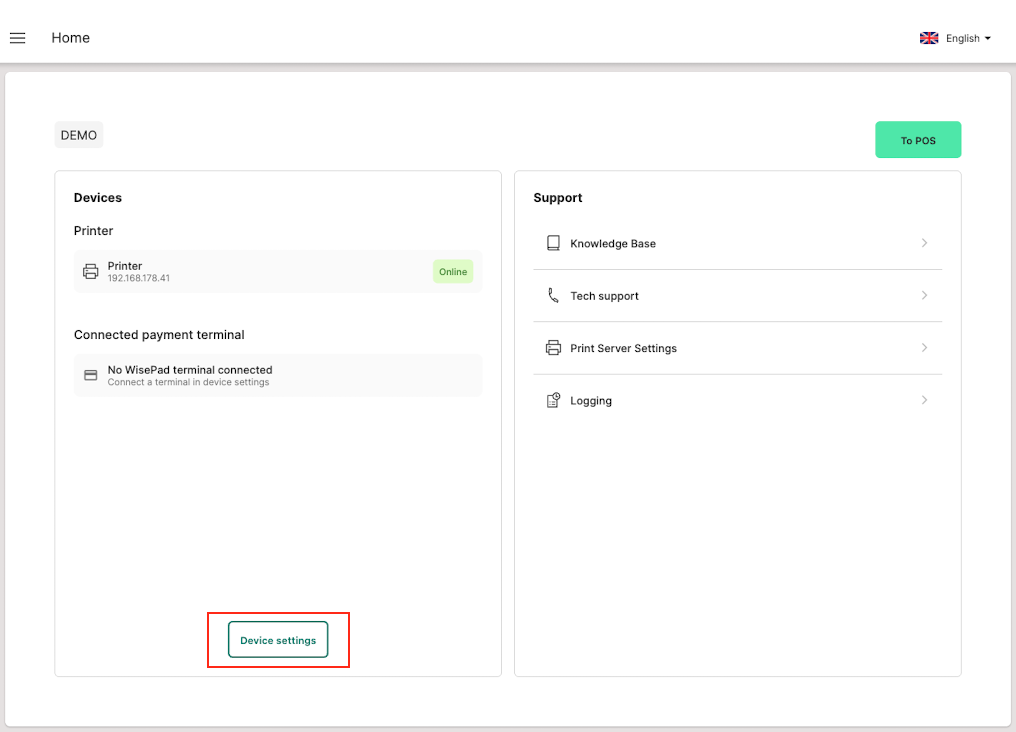Open the English language dropdown
The image size is (1016, 732).
[968, 38]
